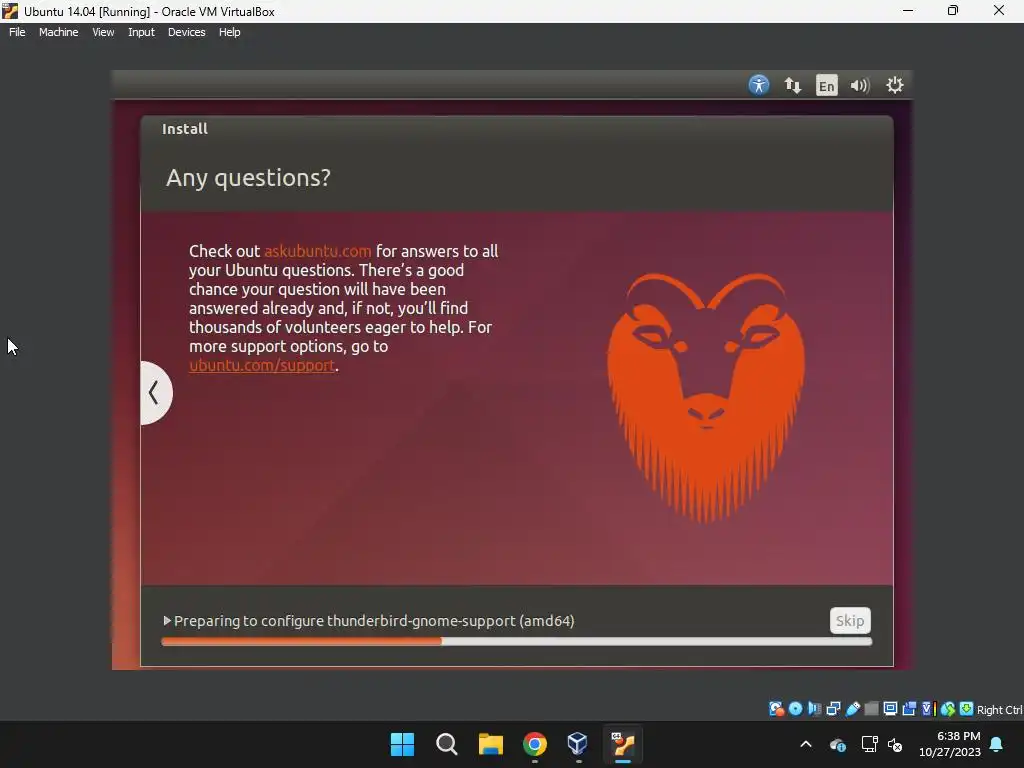Screen dimensions: 1024x768
Task: Click the orange goat mascot illustration
Action: [705, 397]
